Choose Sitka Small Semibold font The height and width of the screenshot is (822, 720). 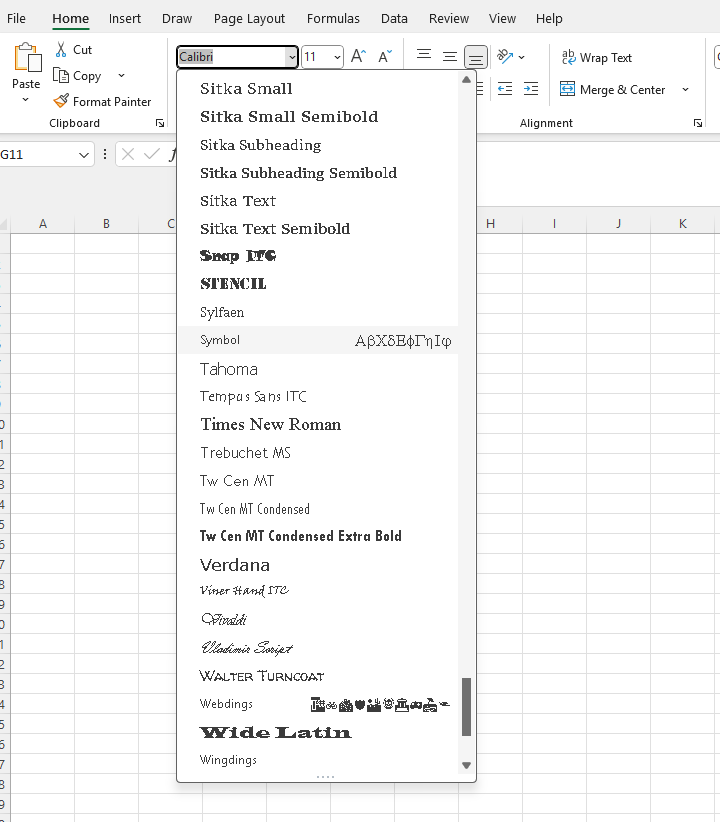pos(318,116)
